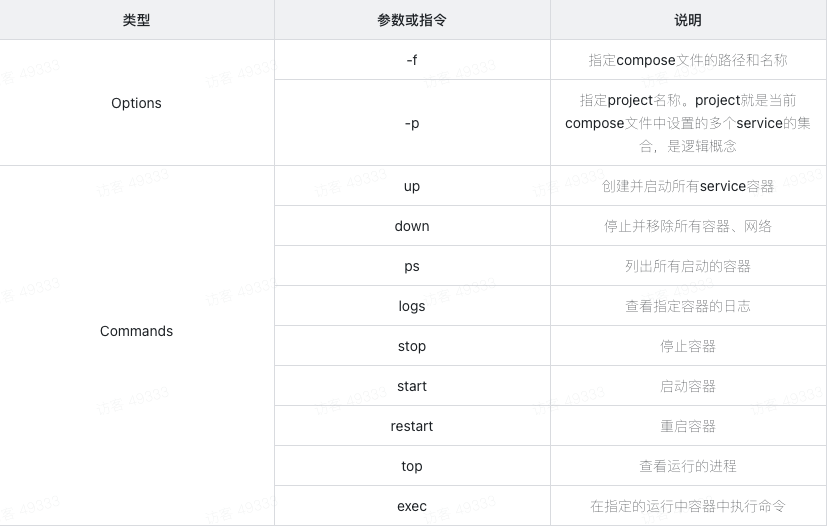Click the -p option cell
This screenshot has height=527, width=828.
coord(411,123)
